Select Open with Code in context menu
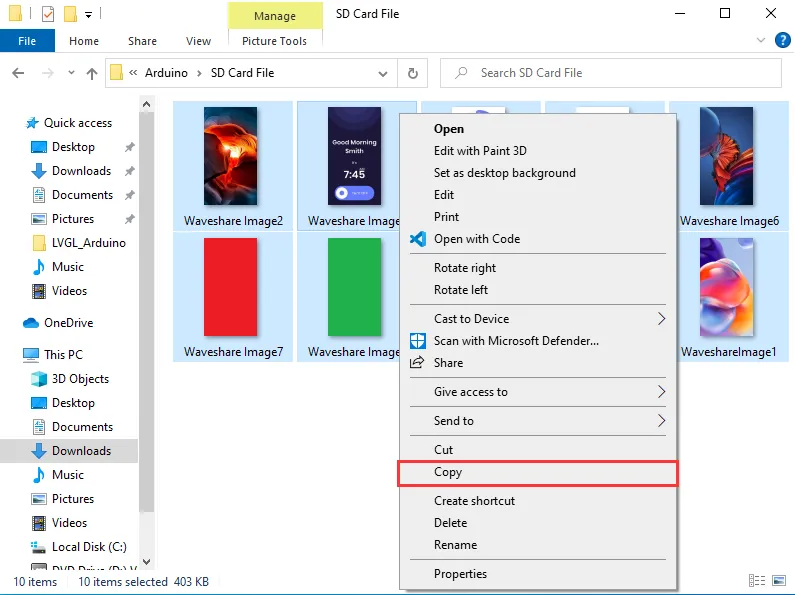795x595 pixels. (476, 239)
